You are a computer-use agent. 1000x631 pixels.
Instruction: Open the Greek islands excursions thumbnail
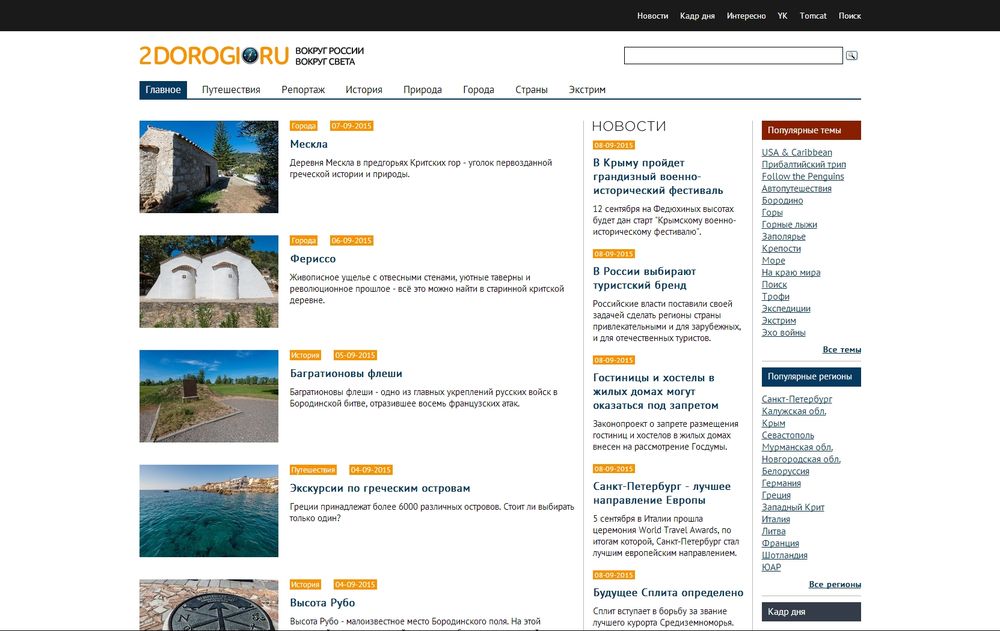tap(209, 511)
